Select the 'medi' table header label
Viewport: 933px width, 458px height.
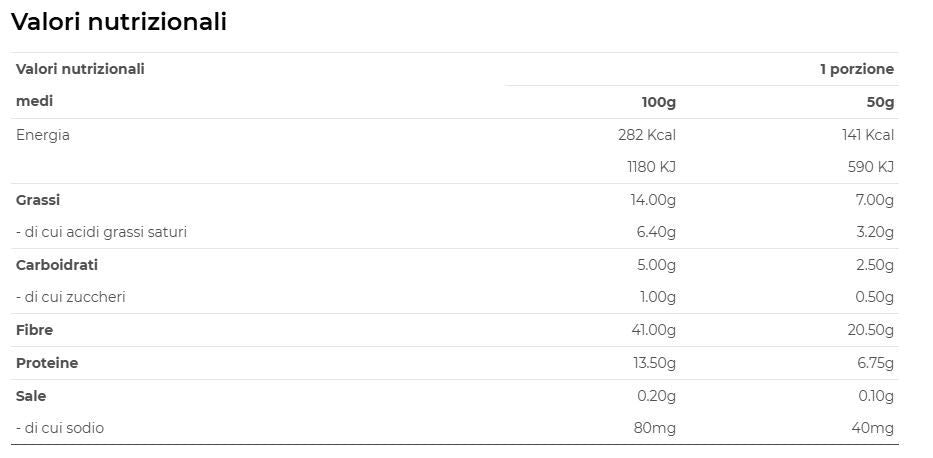tap(34, 102)
